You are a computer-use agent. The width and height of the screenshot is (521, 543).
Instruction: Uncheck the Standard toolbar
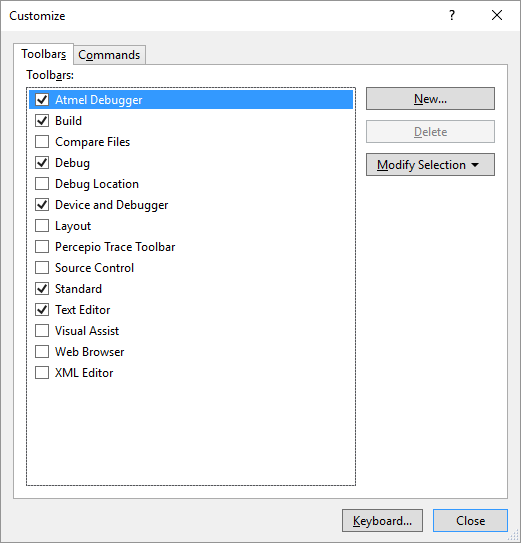[x=42, y=289]
